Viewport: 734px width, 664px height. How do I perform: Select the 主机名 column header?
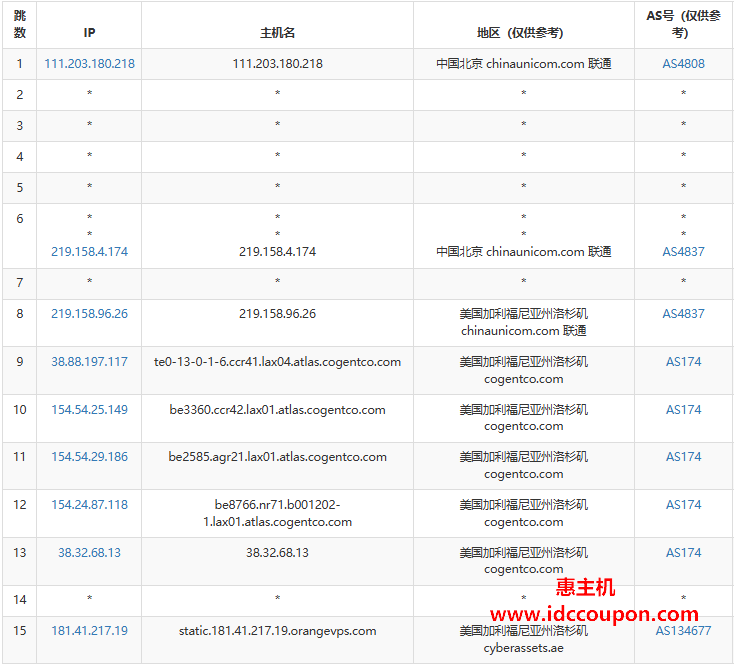(277, 24)
